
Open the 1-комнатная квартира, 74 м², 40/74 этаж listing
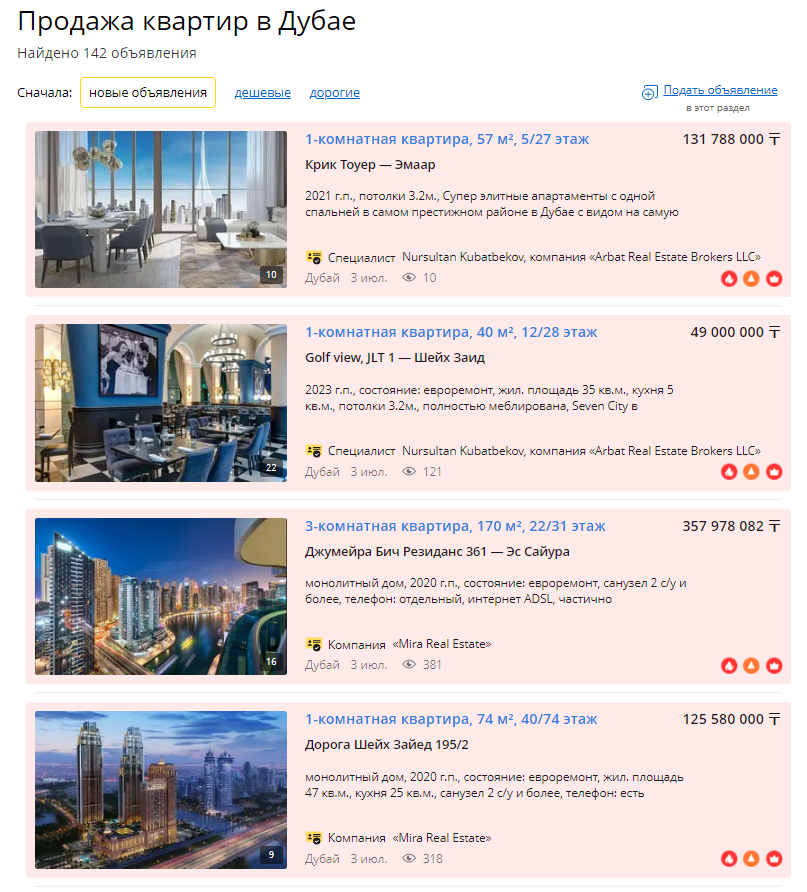(451, 720)
